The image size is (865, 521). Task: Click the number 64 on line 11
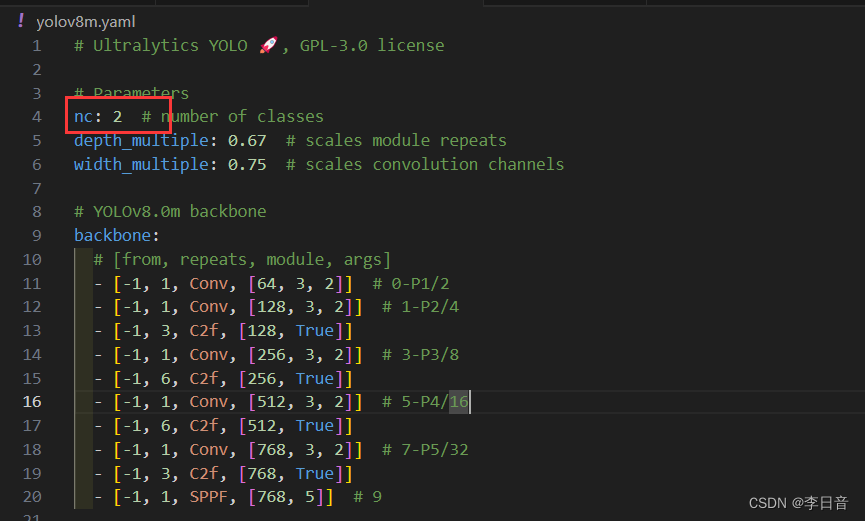[x=266, y=284]
